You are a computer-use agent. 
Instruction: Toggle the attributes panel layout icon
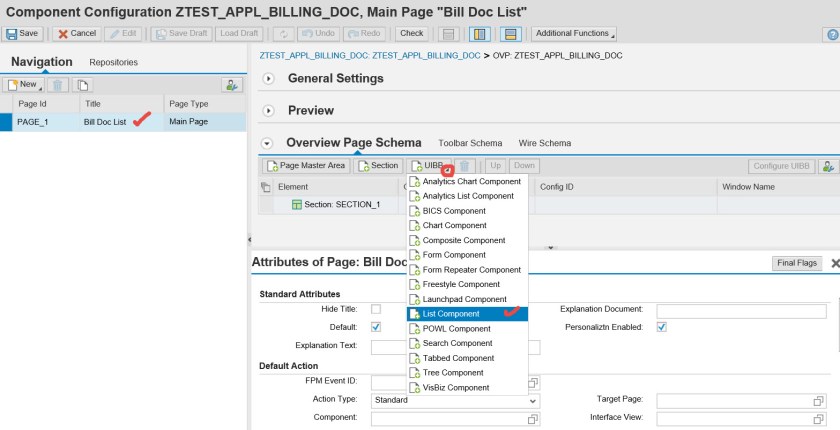pyautogui.click(x=511, y=34)
